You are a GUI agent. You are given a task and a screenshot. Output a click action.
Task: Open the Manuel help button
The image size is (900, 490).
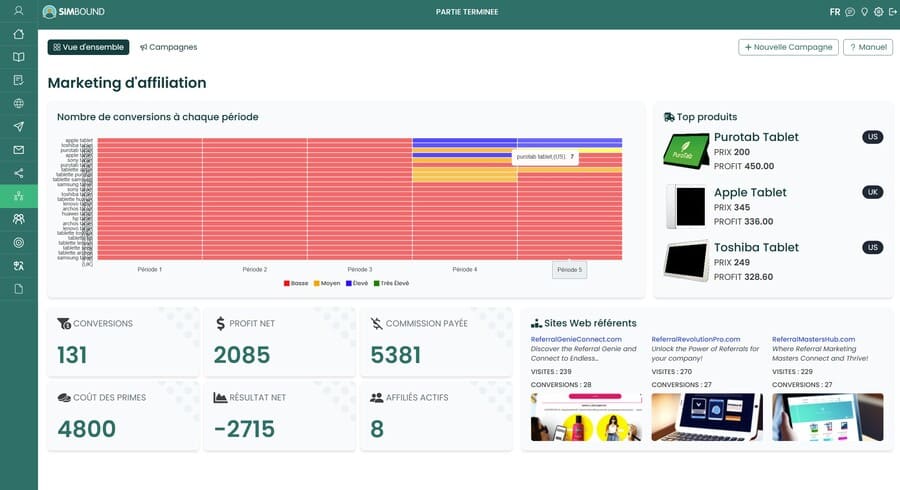pos(868,47)
